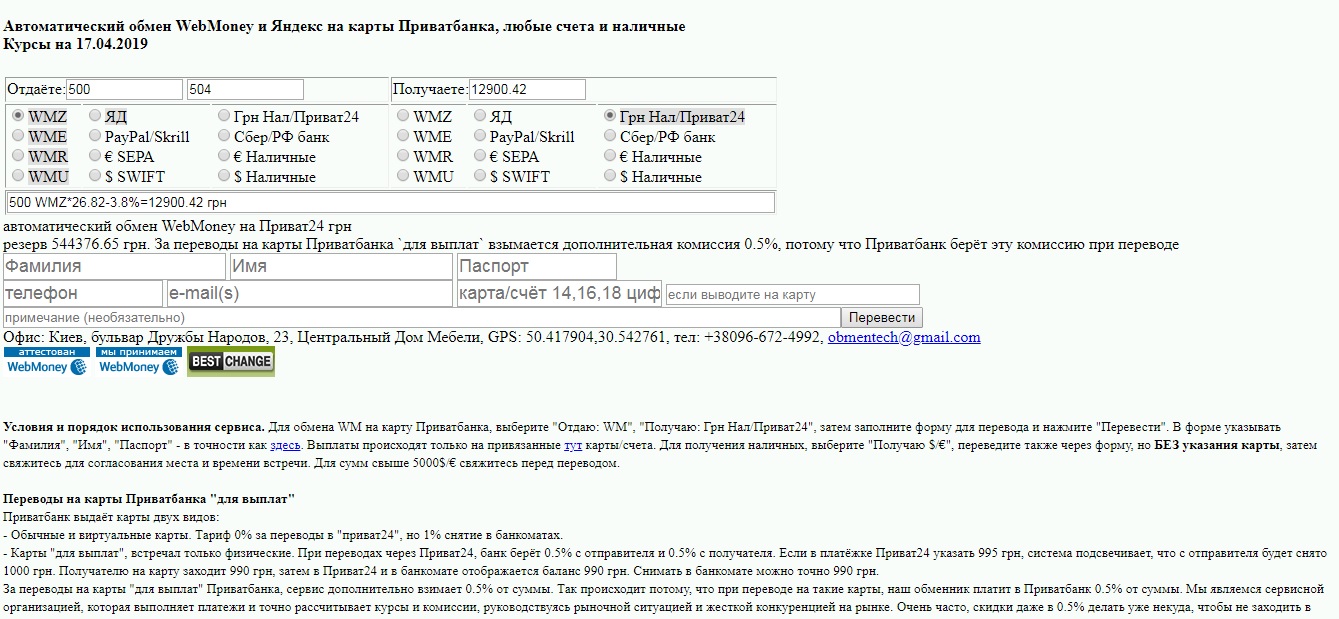Viewport: 1339px width, 619px height.
Task: Click the Получаете field showing 12900.42
Action: pyautogui.click(x=527, y=89)
